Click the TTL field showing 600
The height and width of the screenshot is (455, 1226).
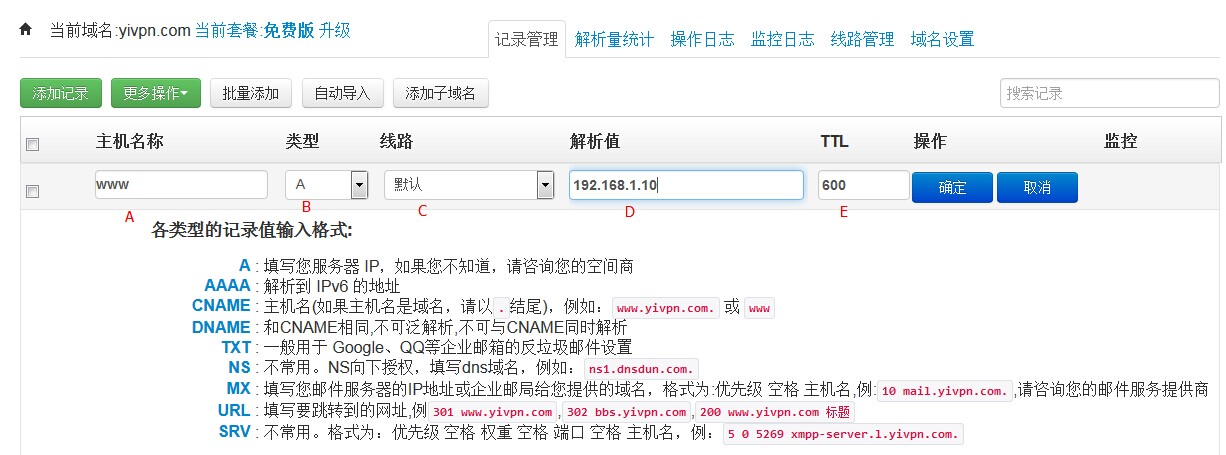coord(864,185)
